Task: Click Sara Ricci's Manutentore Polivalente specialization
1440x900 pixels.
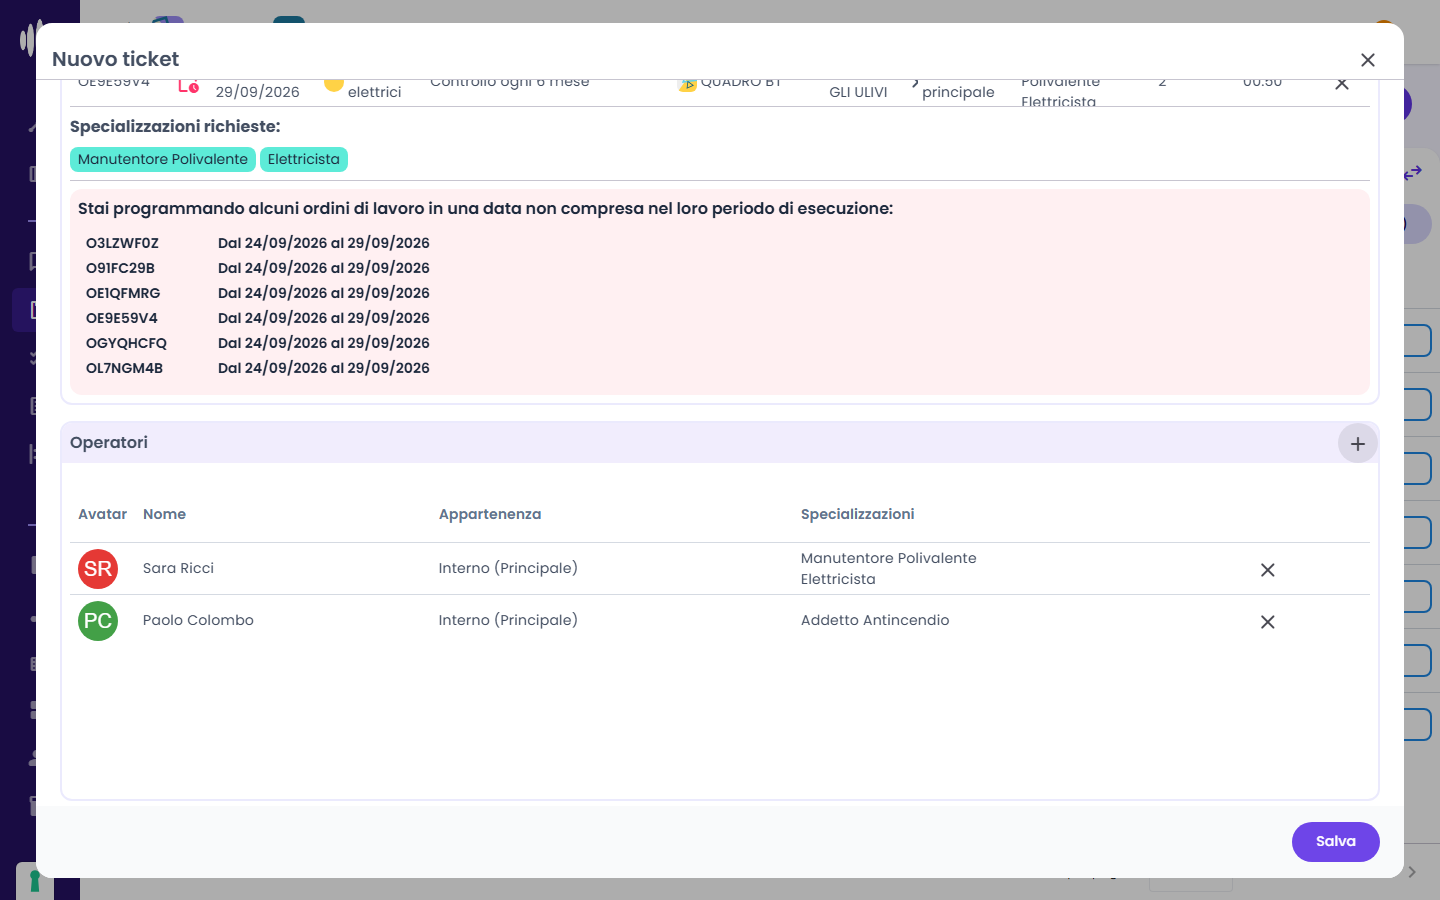Action: click(889, 558)
